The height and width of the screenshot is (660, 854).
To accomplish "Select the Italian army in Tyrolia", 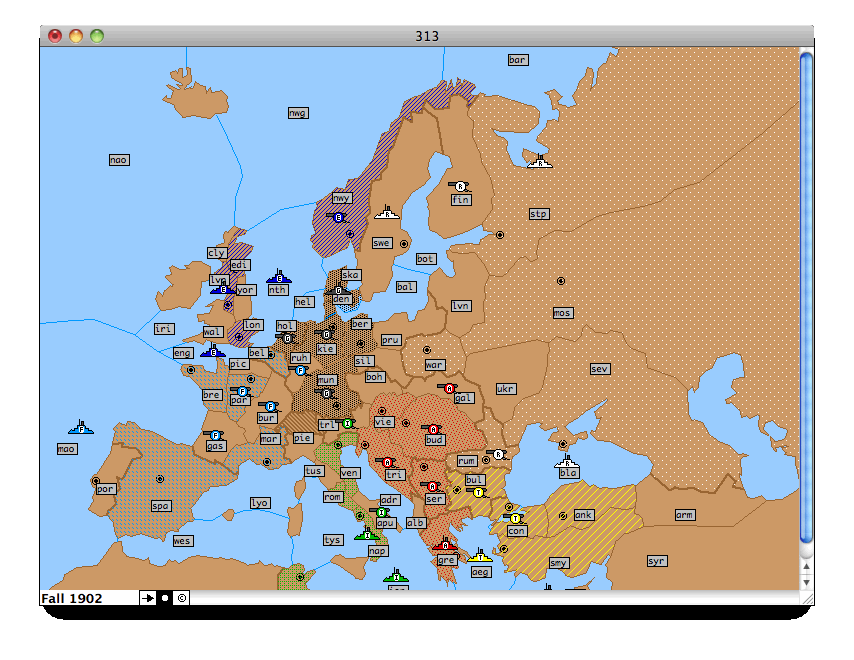I will tap(346, 423).
